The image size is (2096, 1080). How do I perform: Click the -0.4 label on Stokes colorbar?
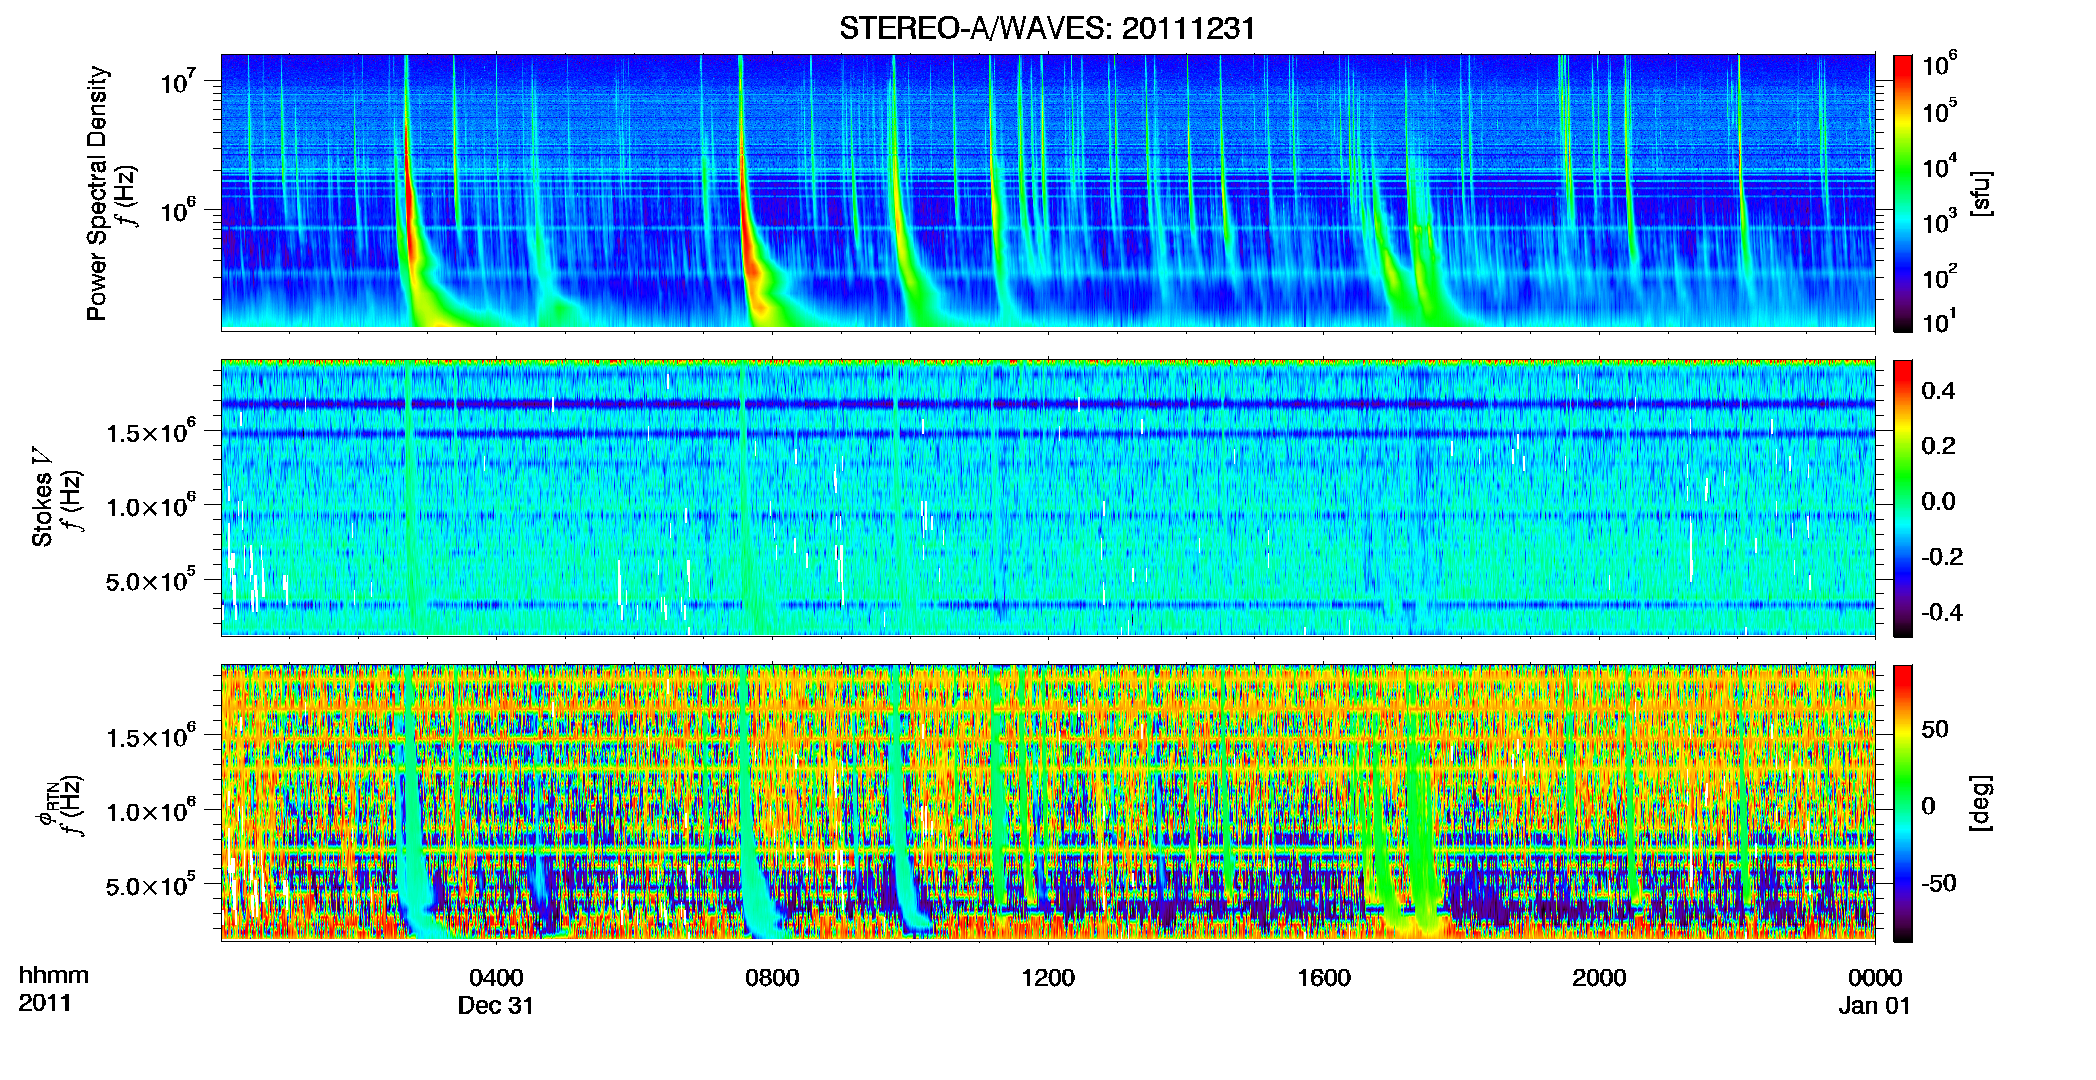(x=1942, y=612)
